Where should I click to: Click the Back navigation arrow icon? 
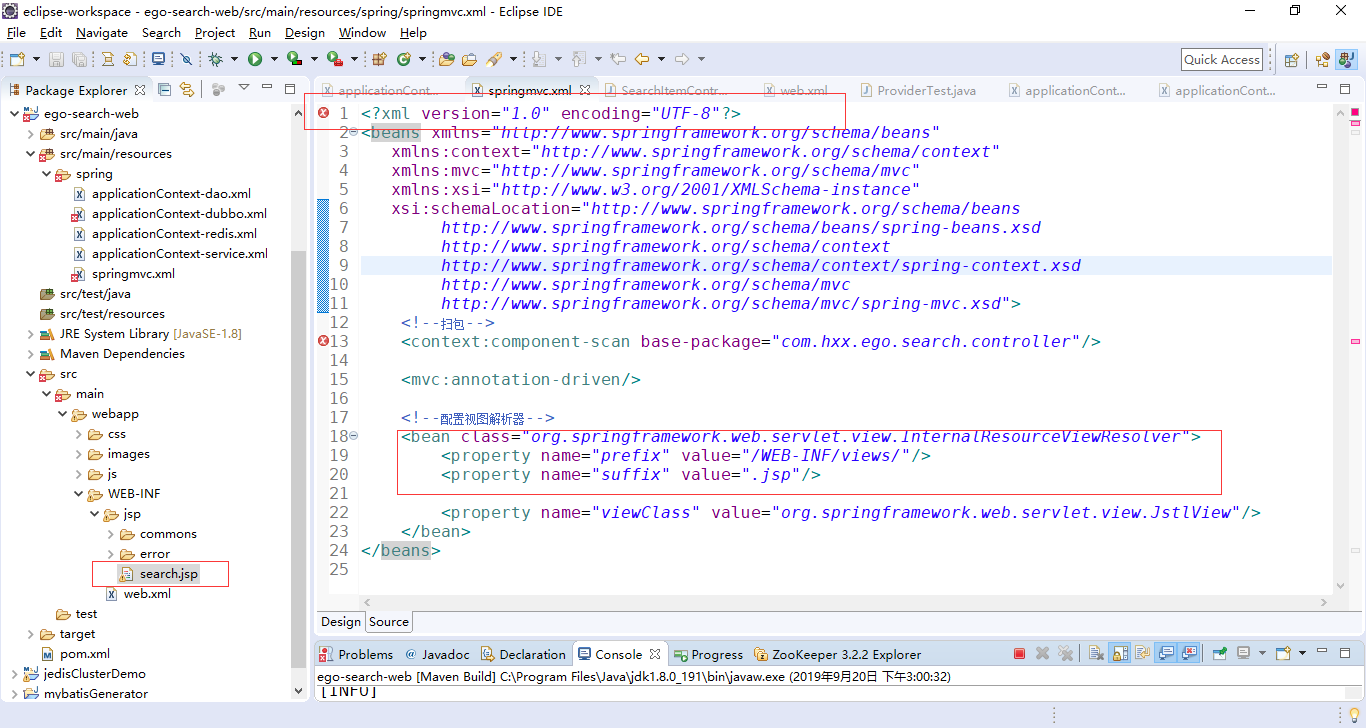(641, 59)
